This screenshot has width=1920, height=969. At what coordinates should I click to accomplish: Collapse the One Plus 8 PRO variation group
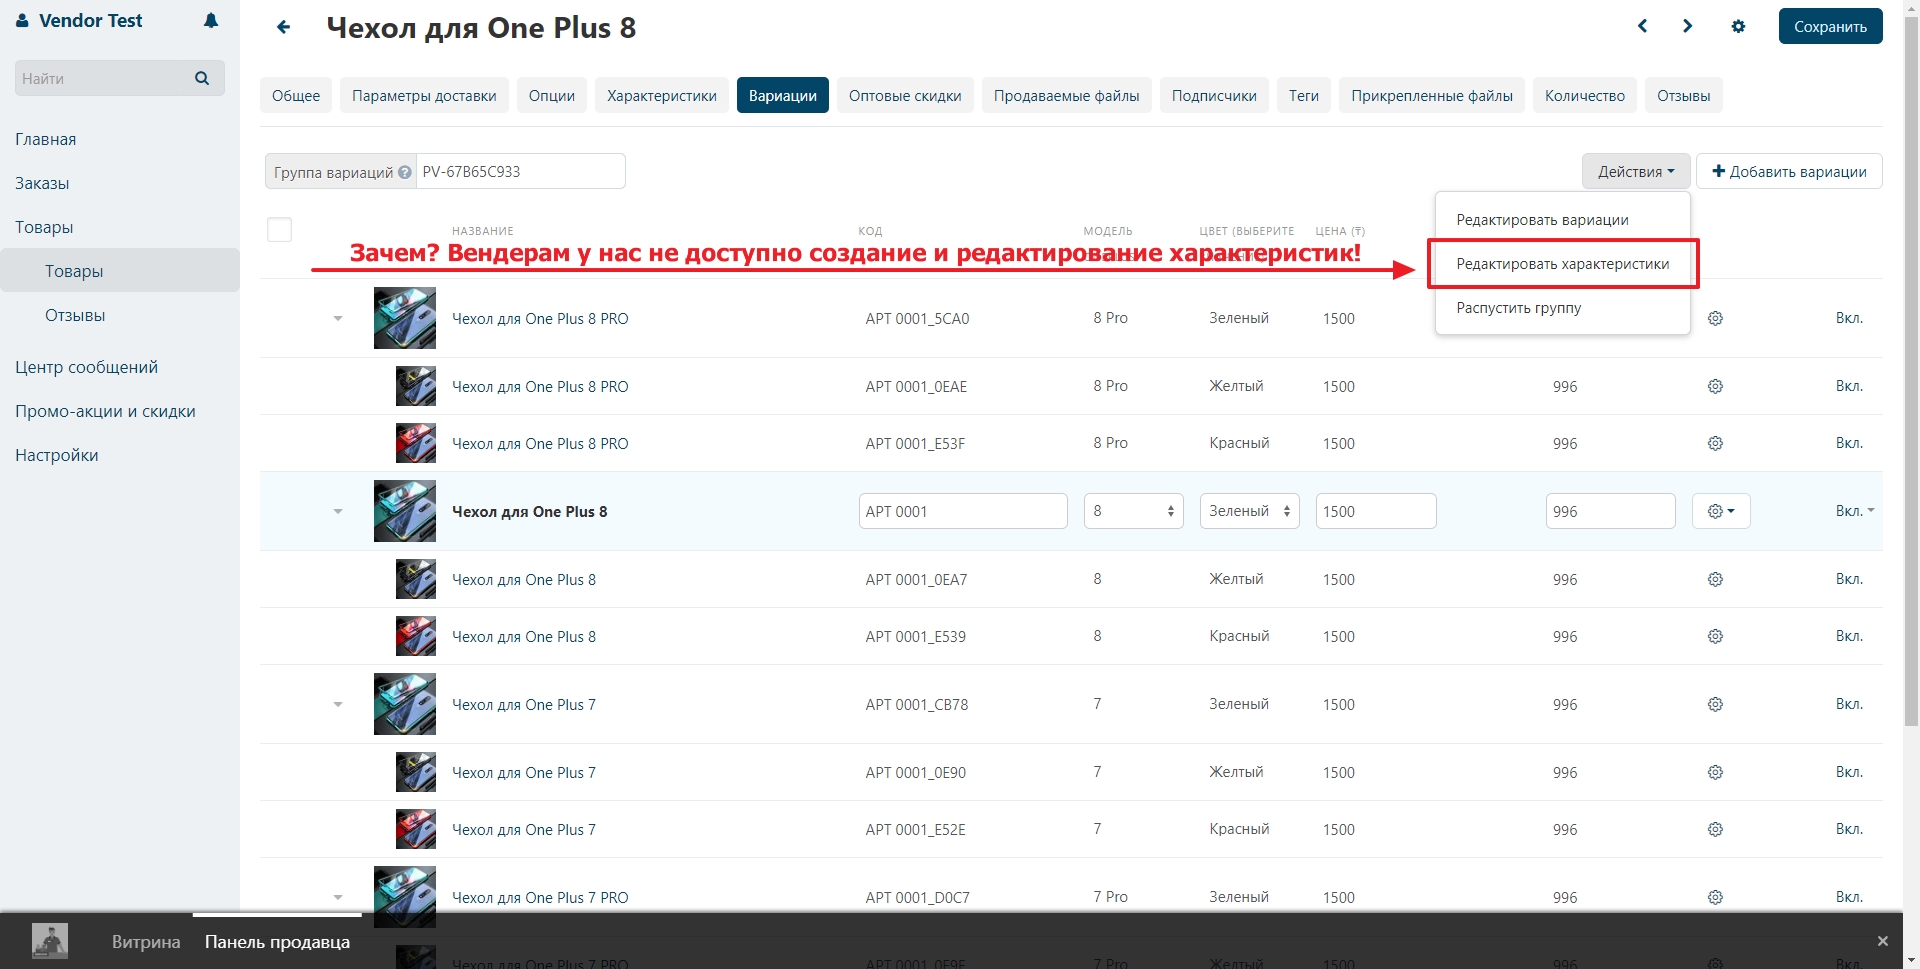[x=338, y=318]
